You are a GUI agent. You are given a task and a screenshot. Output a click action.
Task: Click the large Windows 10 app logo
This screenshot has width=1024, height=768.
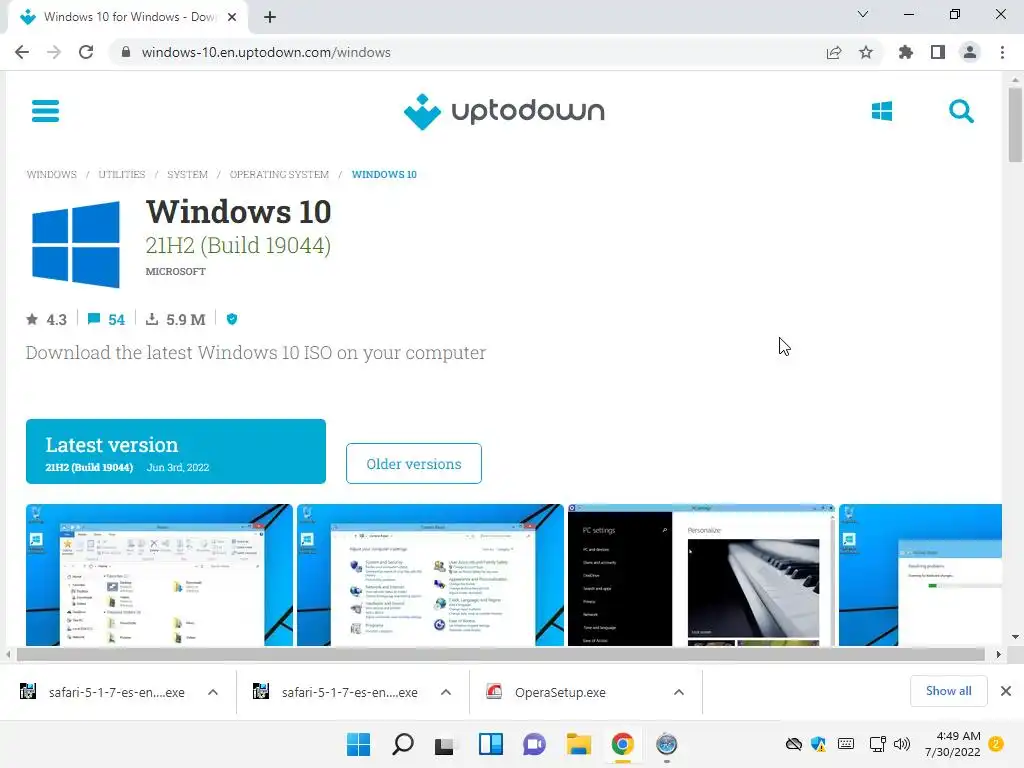[x=76, y=244]
